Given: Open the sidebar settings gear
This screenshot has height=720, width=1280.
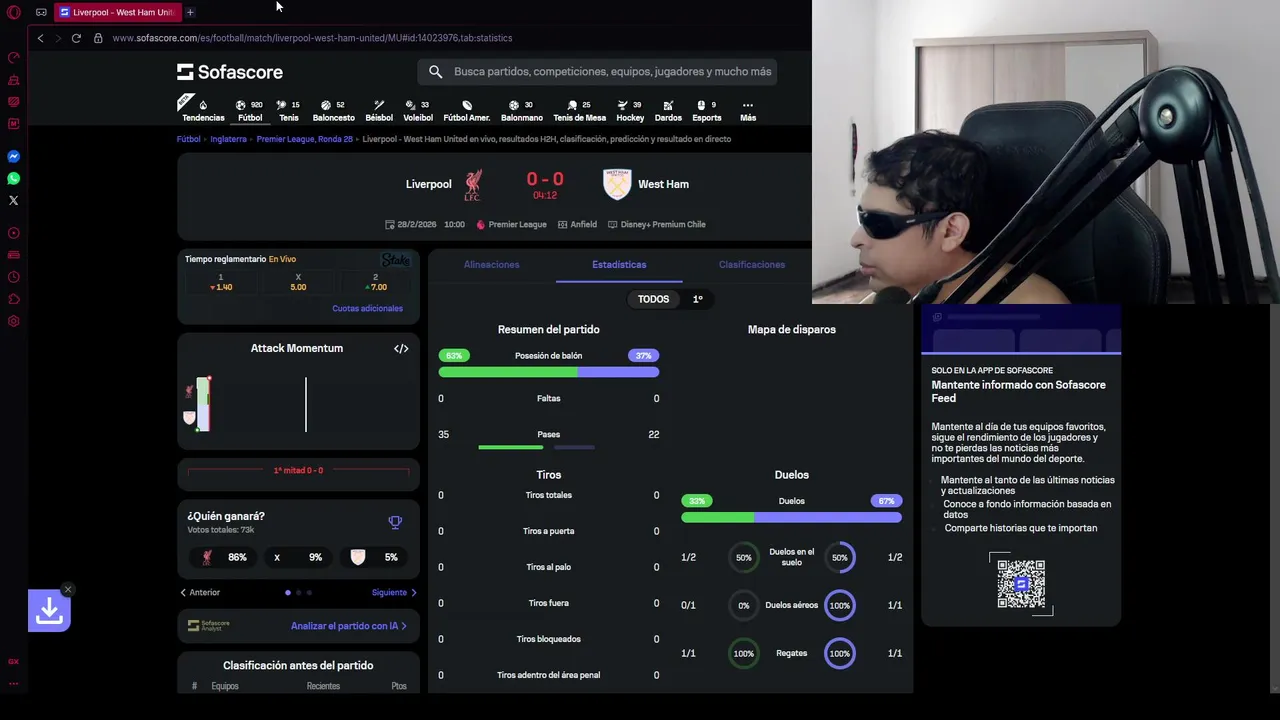Looking at the screenshot, I should pyautogui.click(x=14, y=322).
